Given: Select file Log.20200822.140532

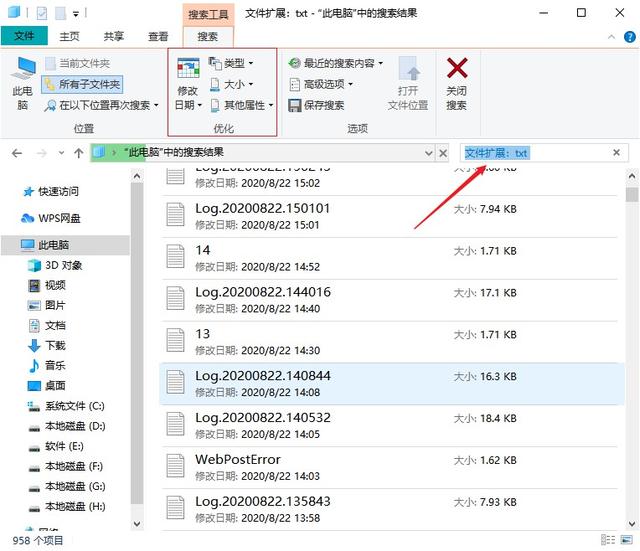Looking at the screenshot, I should tap(391, 426).
